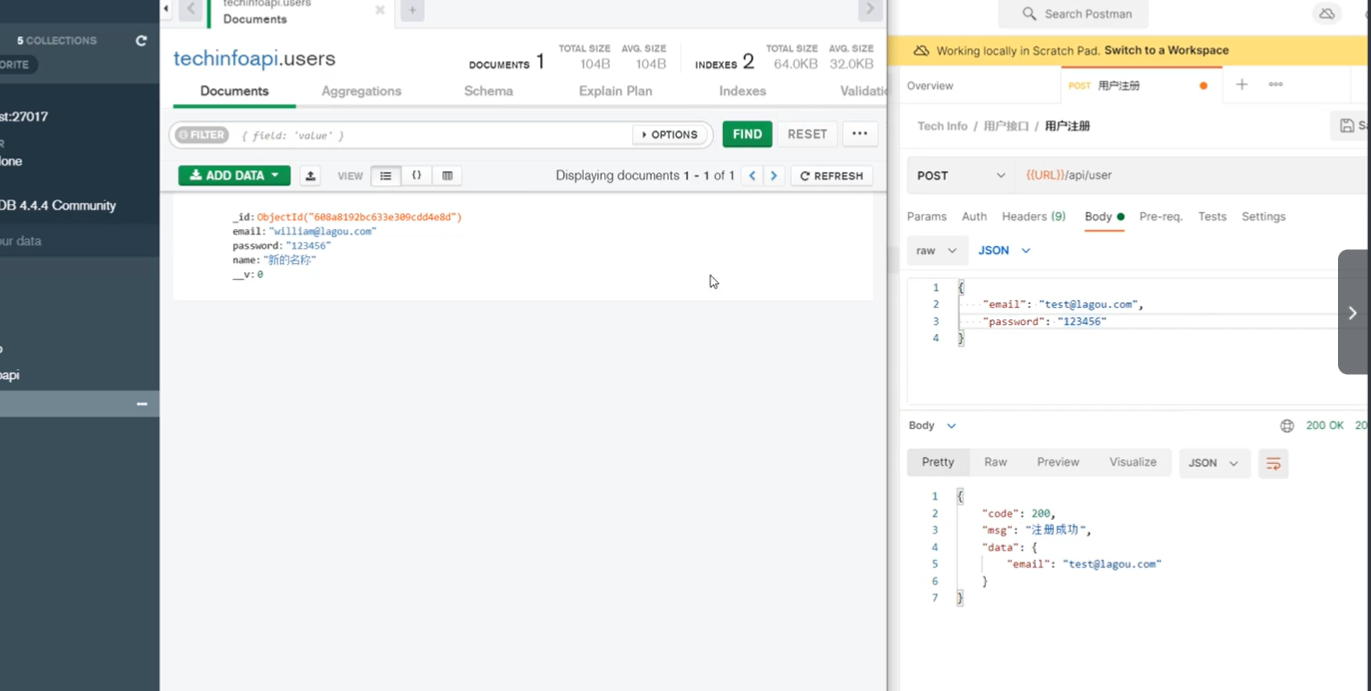Open the response Body dropdown

(x=933, y=426)
